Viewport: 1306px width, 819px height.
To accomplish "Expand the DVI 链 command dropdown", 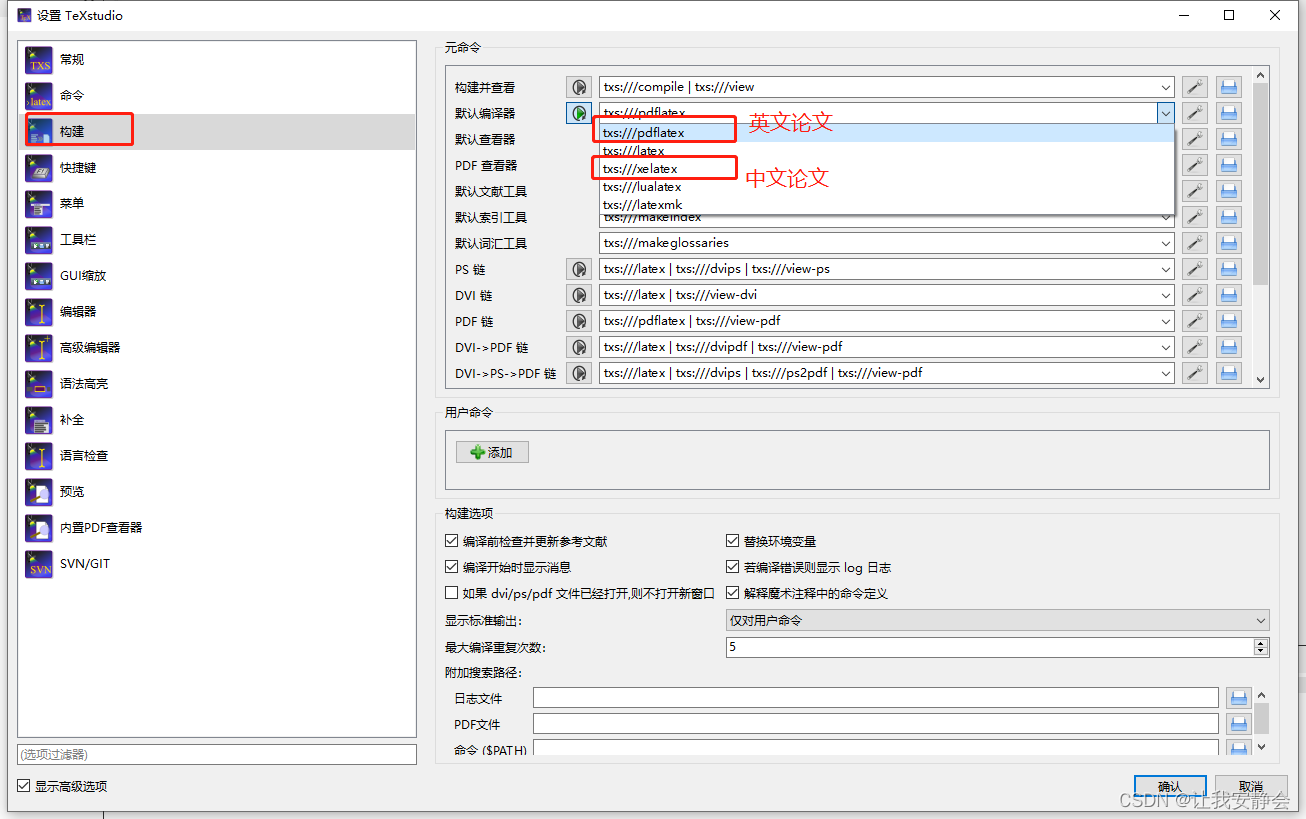I will point(1165,294).
